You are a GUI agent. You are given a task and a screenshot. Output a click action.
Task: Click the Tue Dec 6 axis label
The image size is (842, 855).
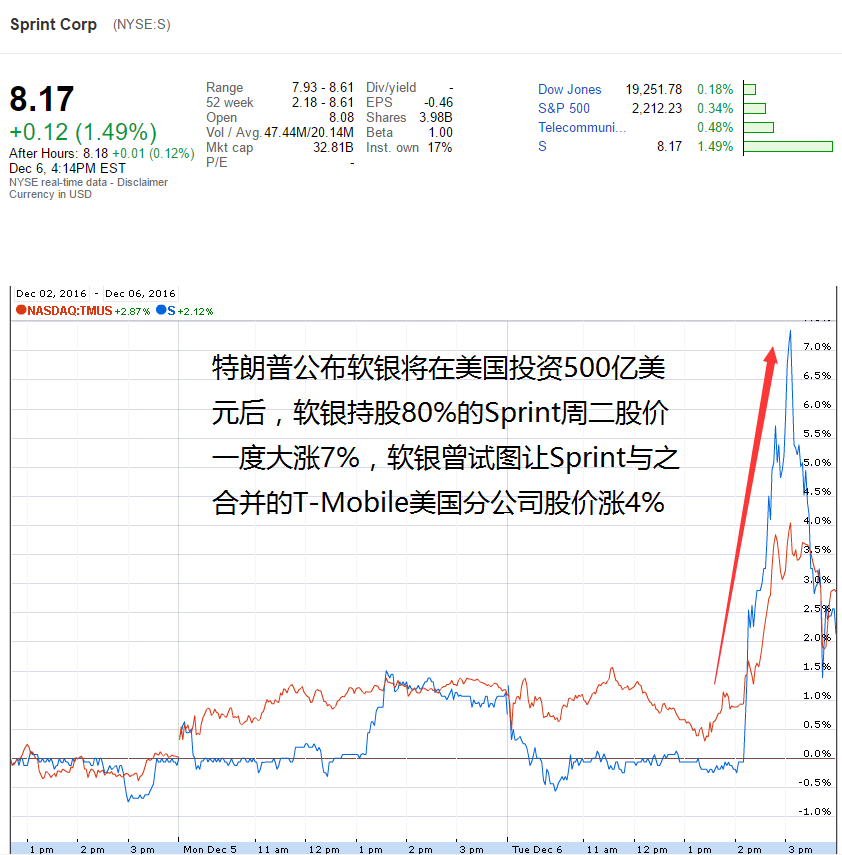pyautogui.click(x=537, y=849)
